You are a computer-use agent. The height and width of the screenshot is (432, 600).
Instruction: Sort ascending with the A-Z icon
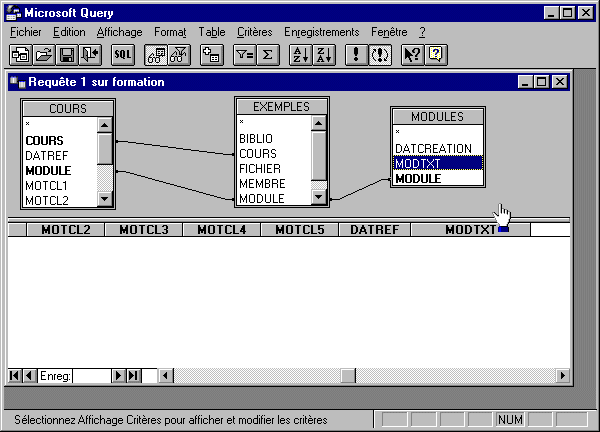pos(301,55)
